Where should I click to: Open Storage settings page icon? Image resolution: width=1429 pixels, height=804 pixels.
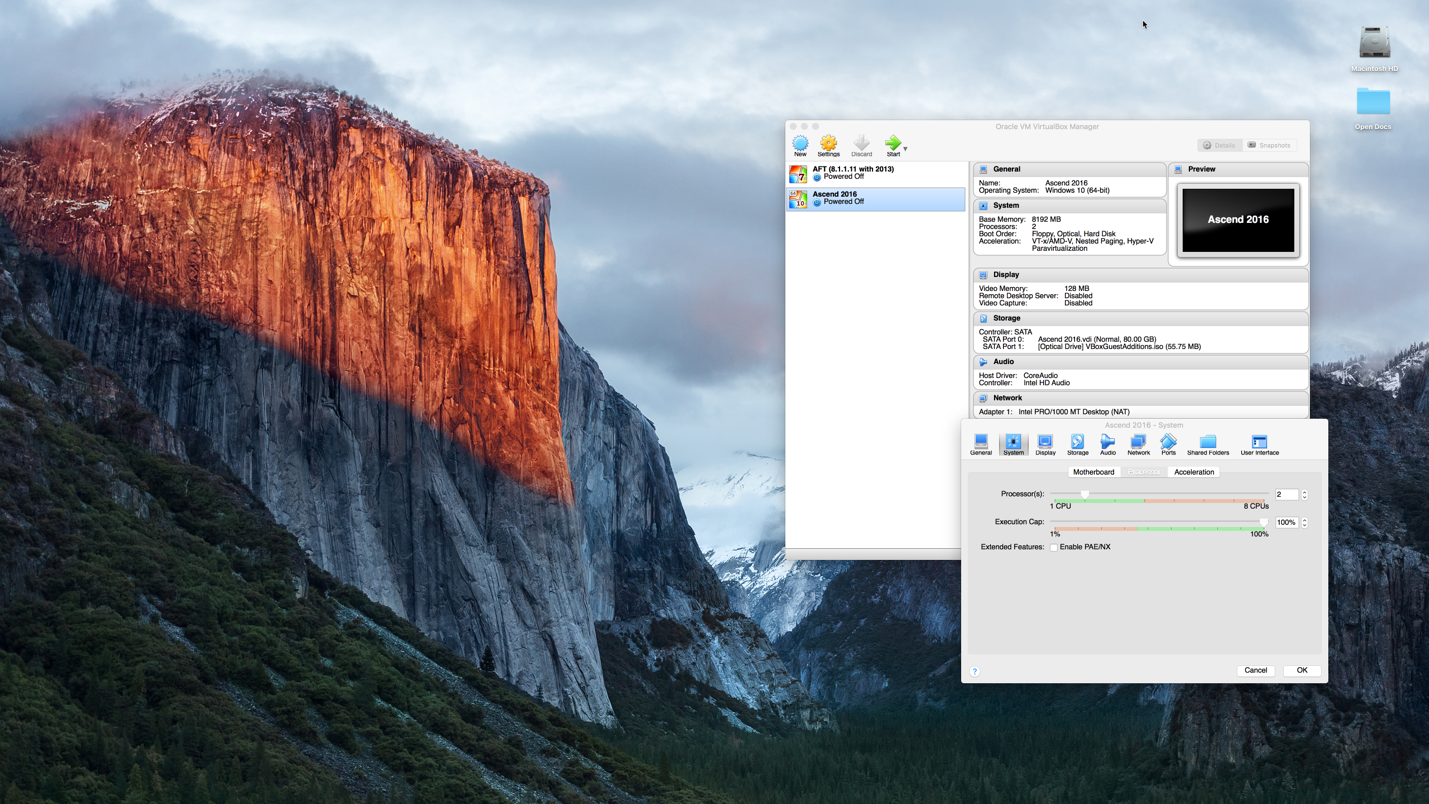(x=1077, y=445)
